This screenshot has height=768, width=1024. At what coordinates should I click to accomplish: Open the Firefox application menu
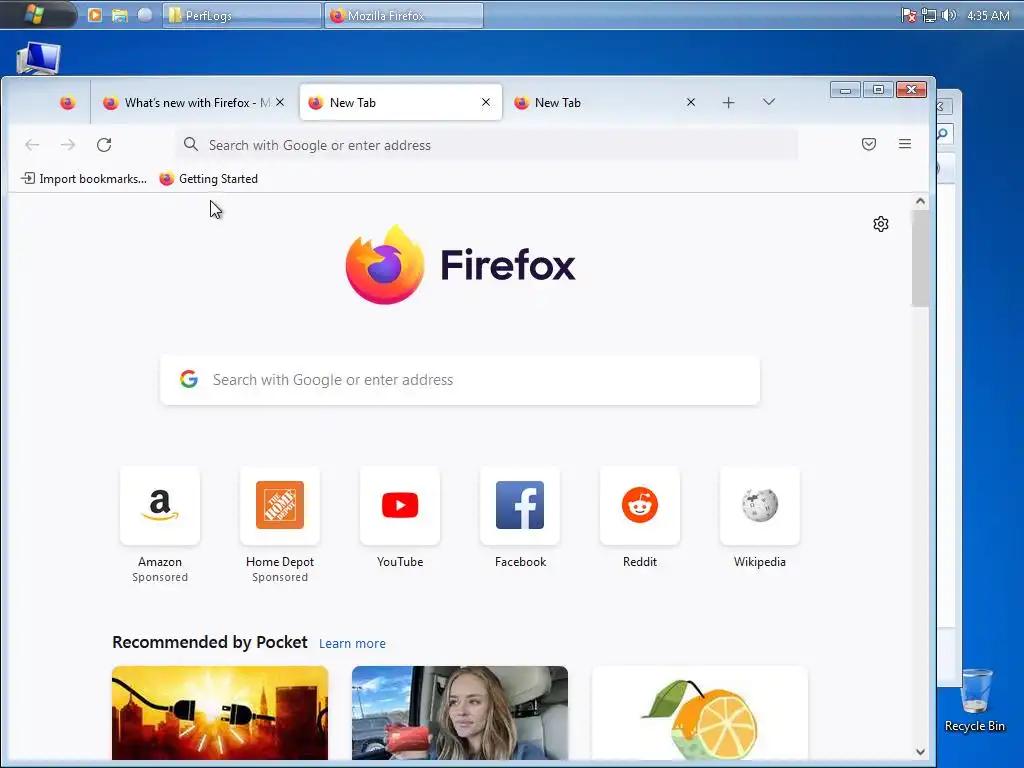904,144
